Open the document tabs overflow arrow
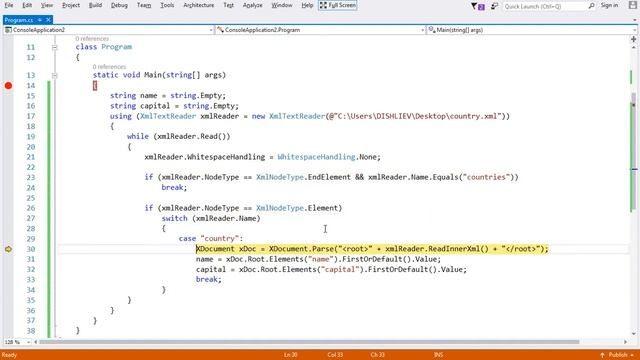 635,20
